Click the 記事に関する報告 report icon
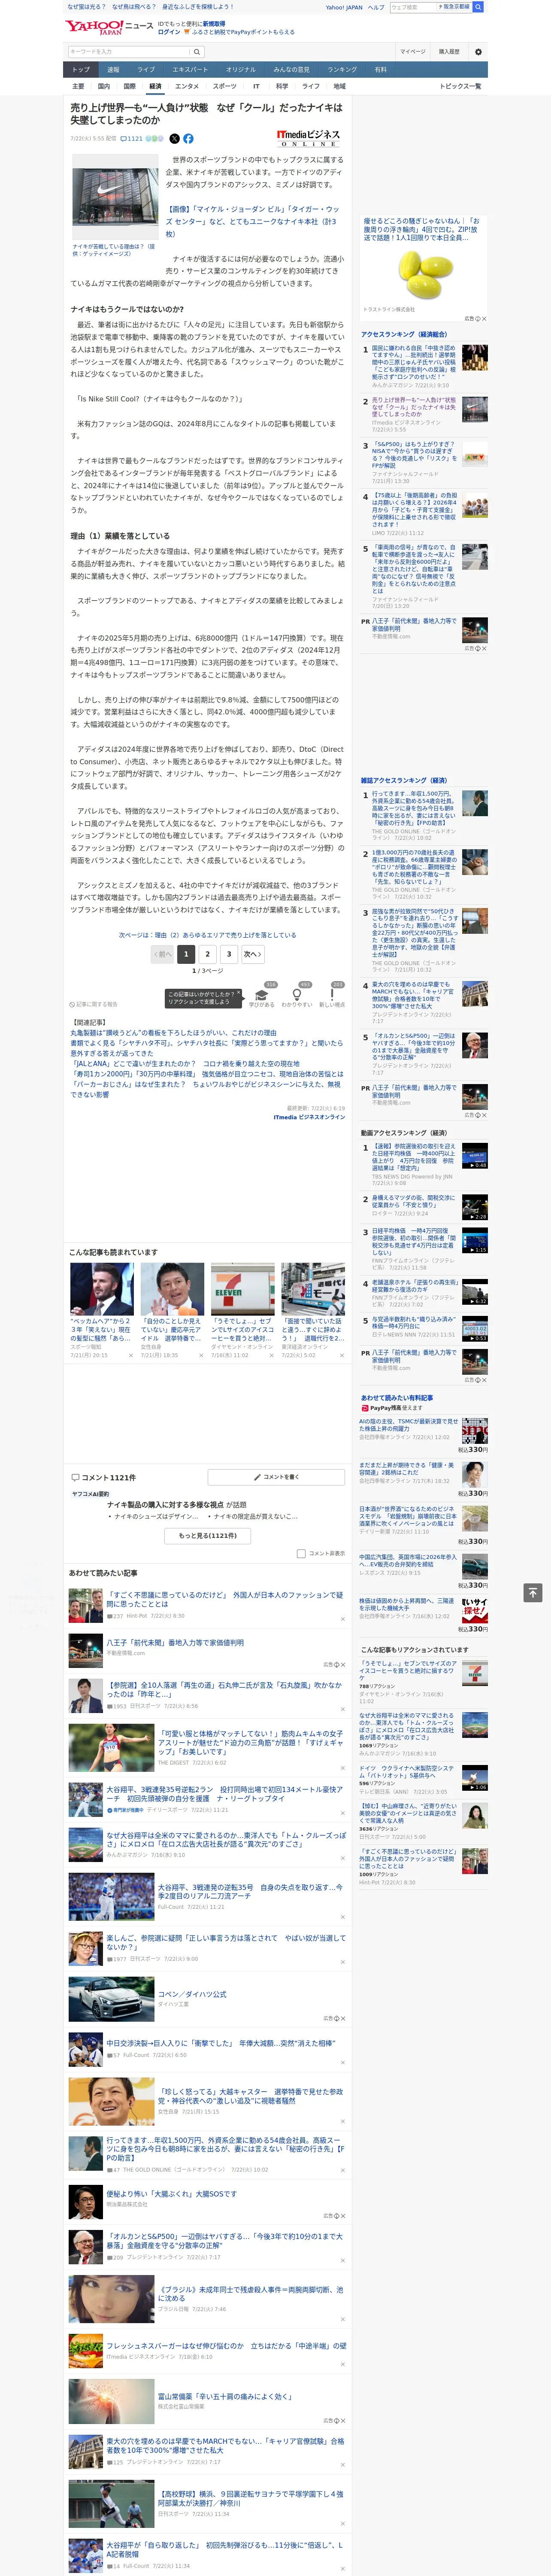This screenshot has height=2576, width=551. coord(93,1004)
